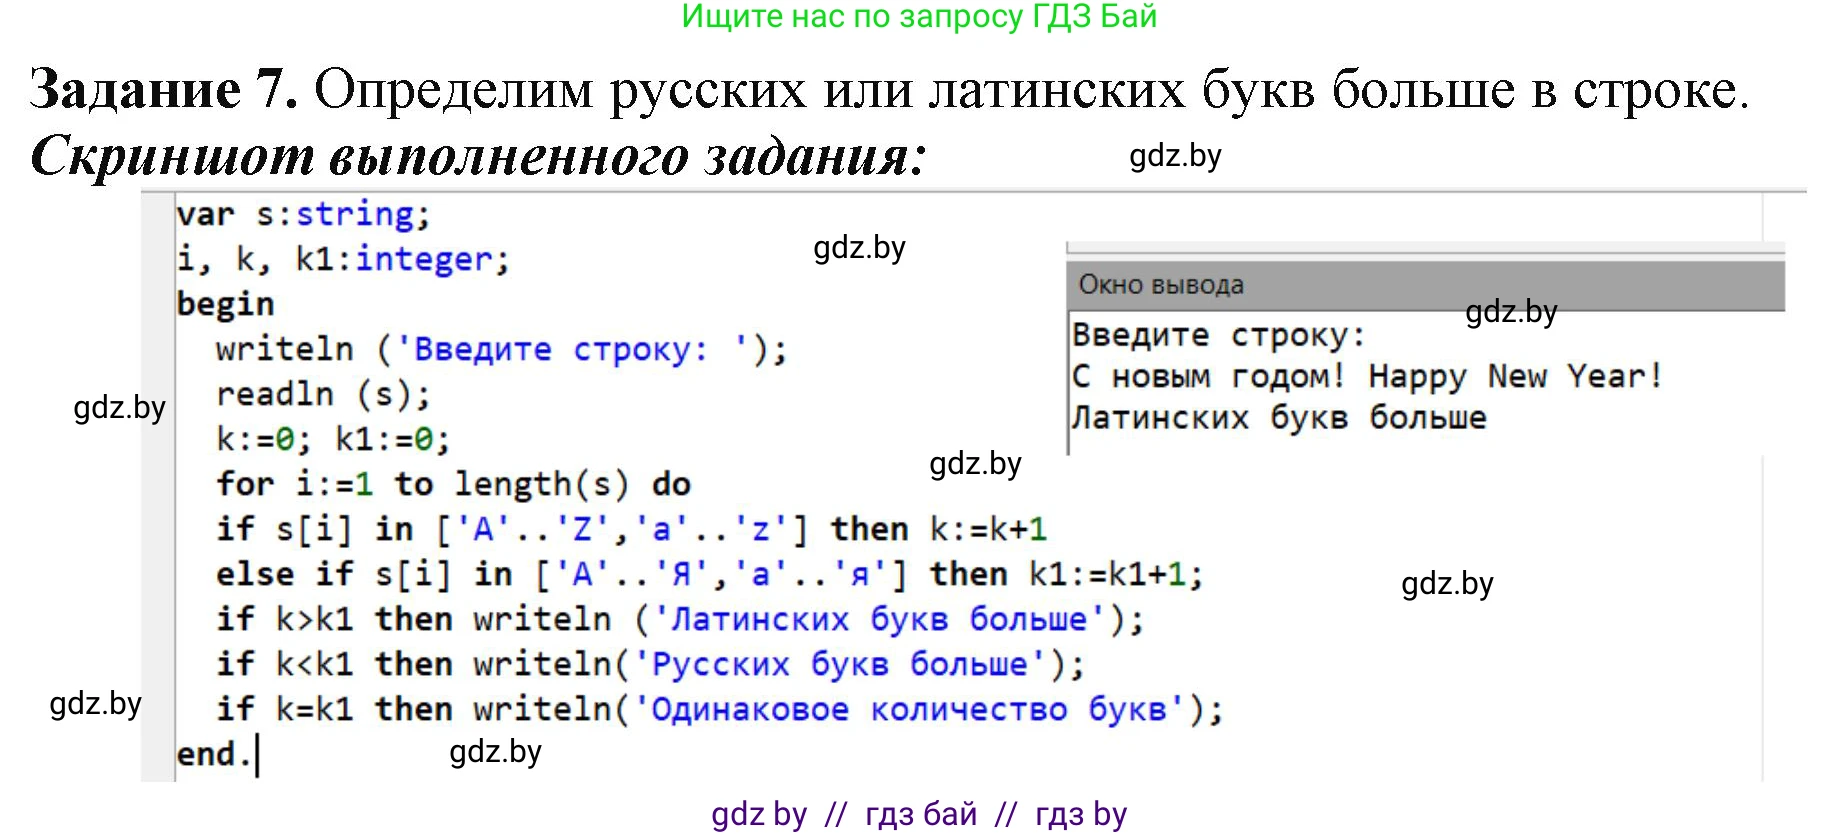Click the 'Задание 7.' heading text
The height and width of the screenshot is (836, 1841).
point(164,89)
